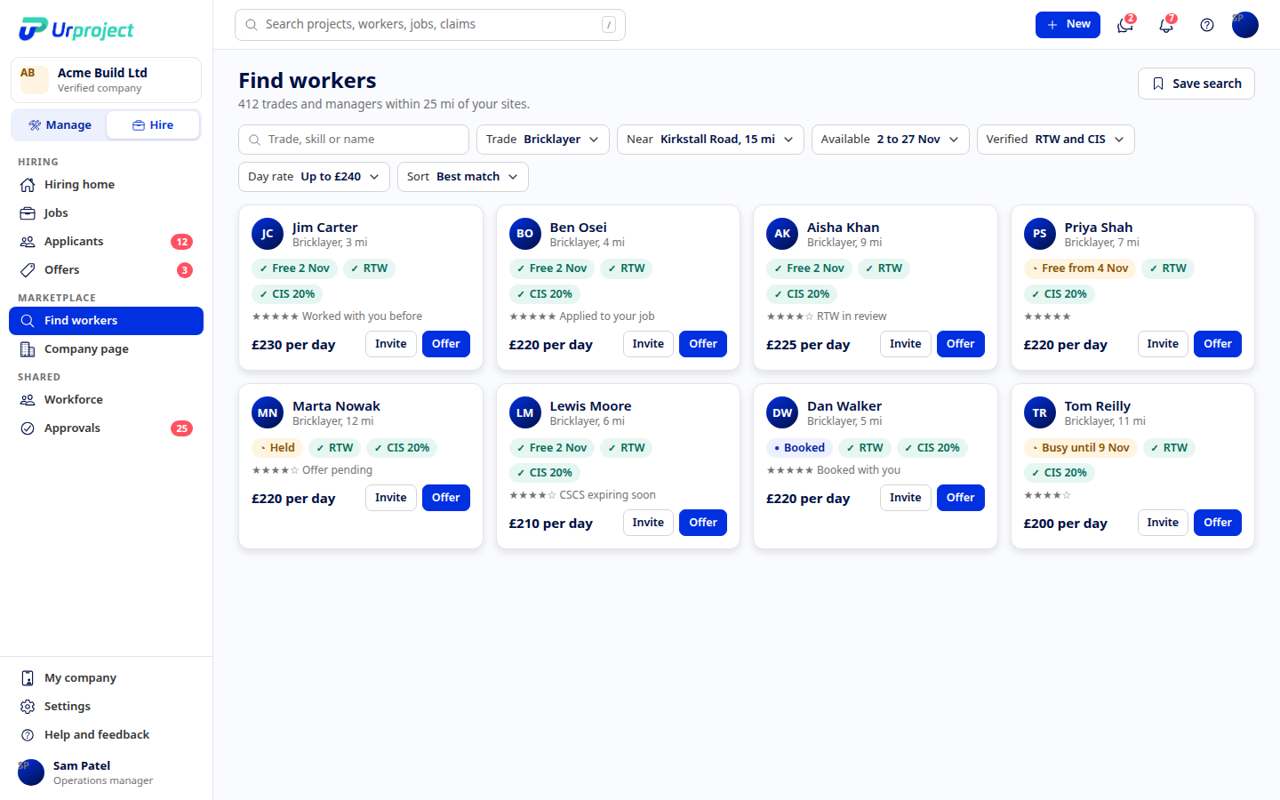The width and height of the screenshot is (1280, 800).
Task: Open Tom Reilly's name link
Action: (x=1097, y=406)
